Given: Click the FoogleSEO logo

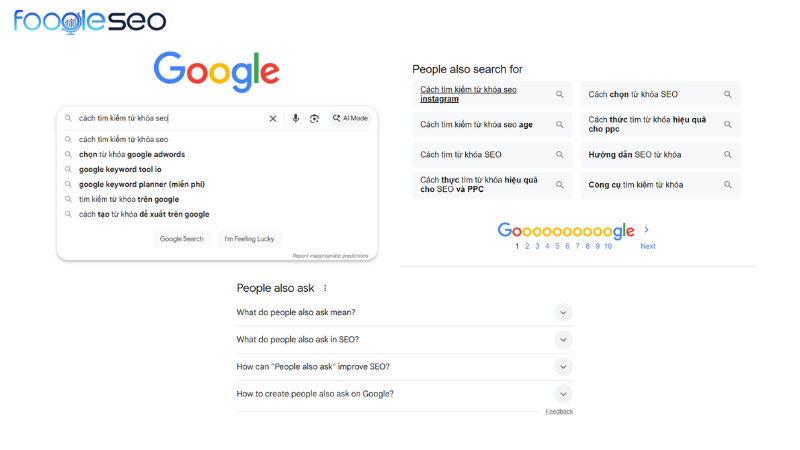Looking at the screenshot, I should [x=90, y=21].
